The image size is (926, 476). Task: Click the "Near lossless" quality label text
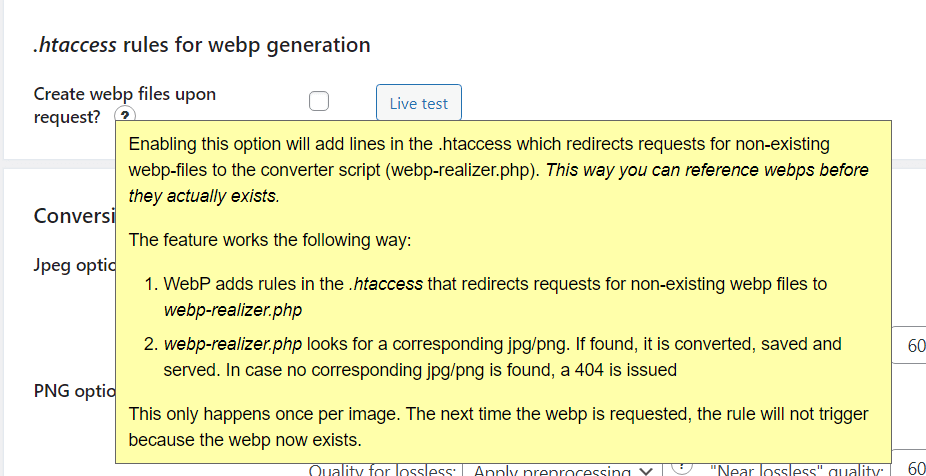click(x=797, y=471)
